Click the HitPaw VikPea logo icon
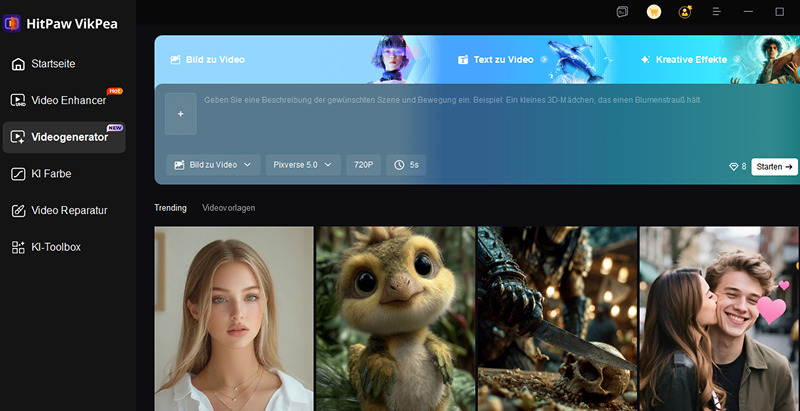 (11, 23)
